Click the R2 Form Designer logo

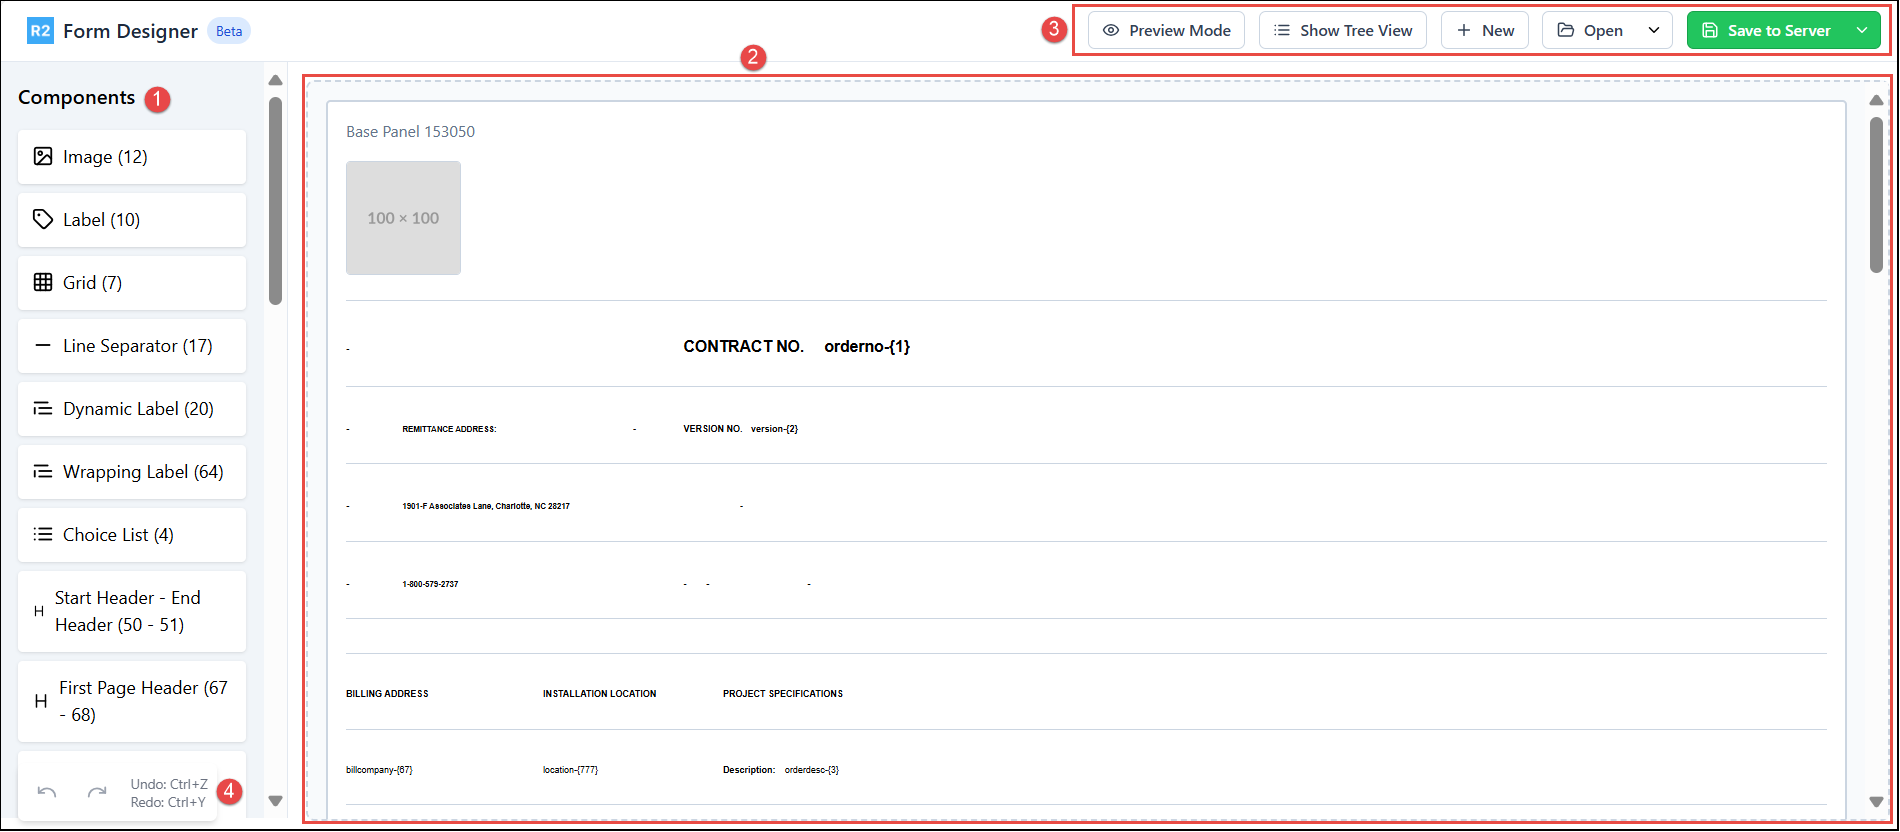(40, 31)
